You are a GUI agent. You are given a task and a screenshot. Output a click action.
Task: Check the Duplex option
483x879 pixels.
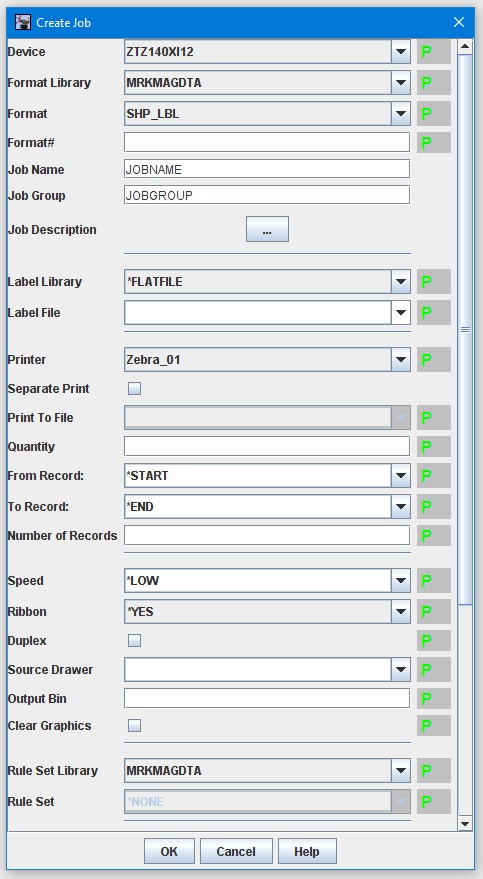click(134, 641)
